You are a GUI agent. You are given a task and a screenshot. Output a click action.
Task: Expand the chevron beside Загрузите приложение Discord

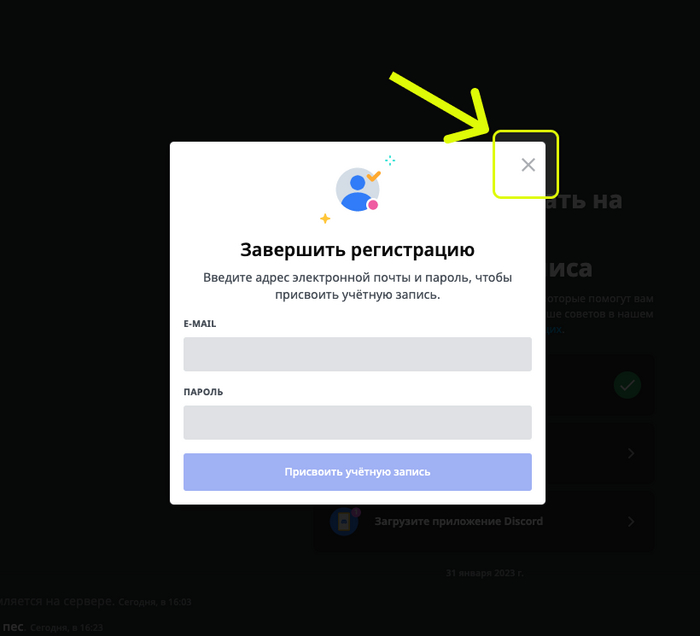pos(631,521)
